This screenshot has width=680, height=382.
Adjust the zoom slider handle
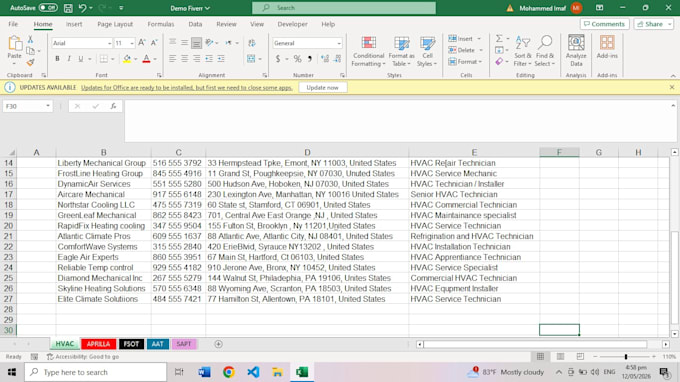click(x=626, y=356)
